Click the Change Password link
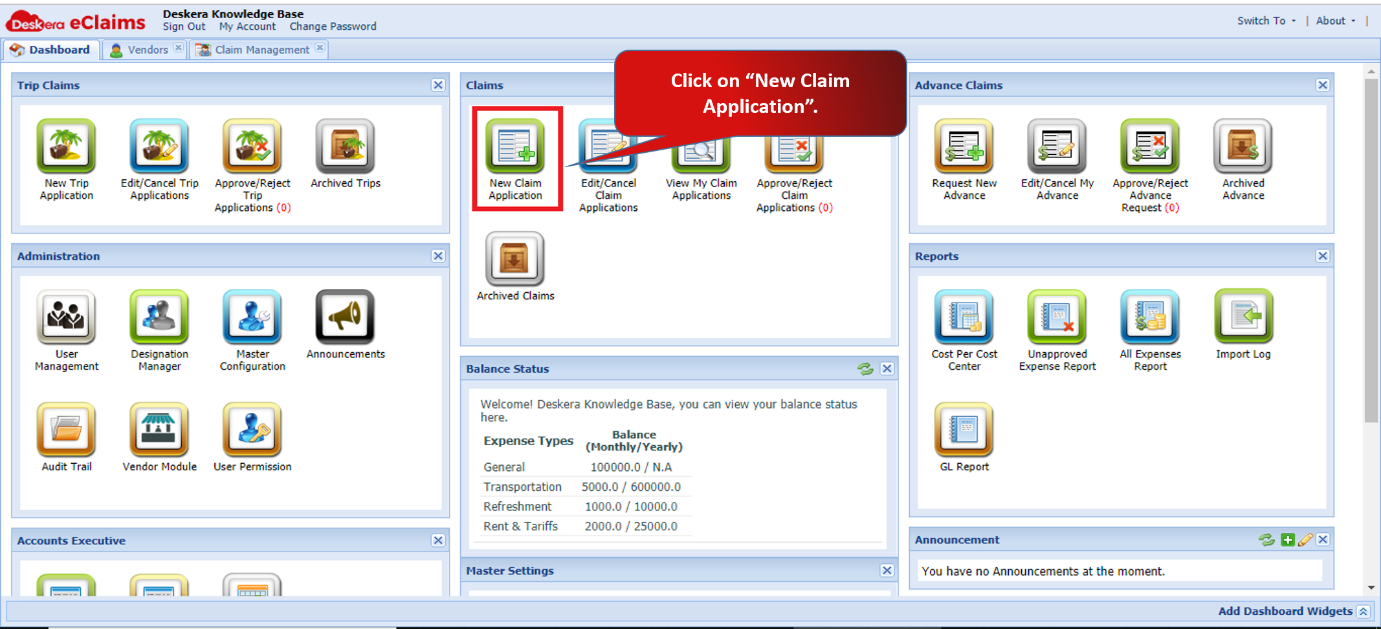Image resolution: width=1381 pixels, height=629 pixels. pyautogui.click(x=333, y=27)
